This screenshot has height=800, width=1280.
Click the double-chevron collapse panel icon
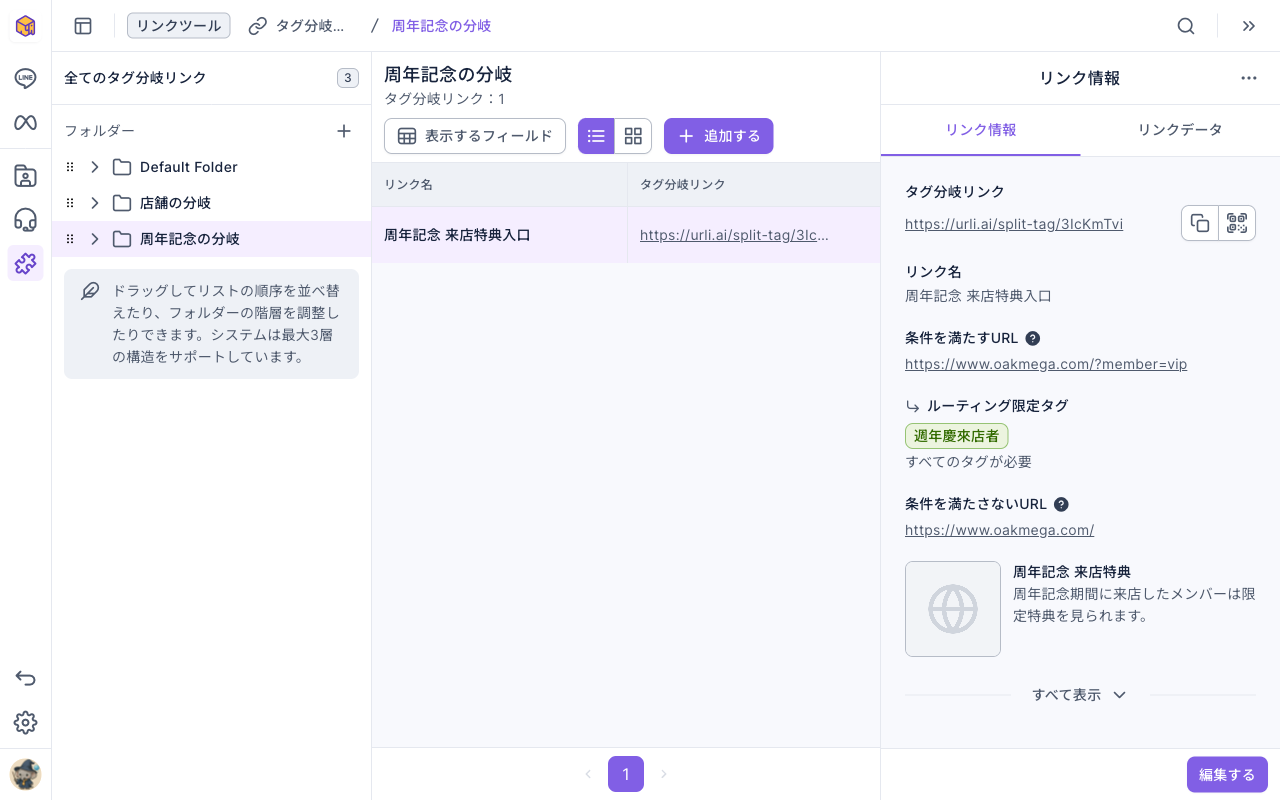1248,26
